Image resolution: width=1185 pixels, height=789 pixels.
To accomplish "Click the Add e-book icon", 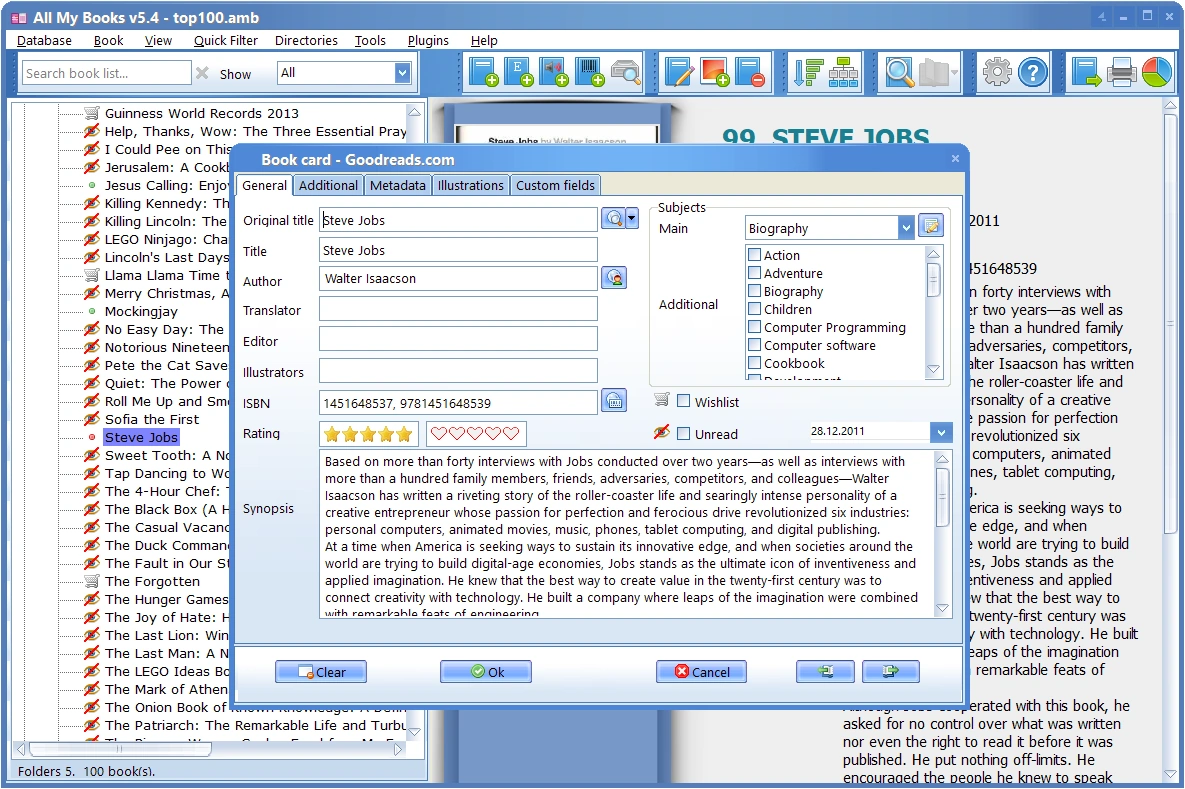I will [518, 73].
